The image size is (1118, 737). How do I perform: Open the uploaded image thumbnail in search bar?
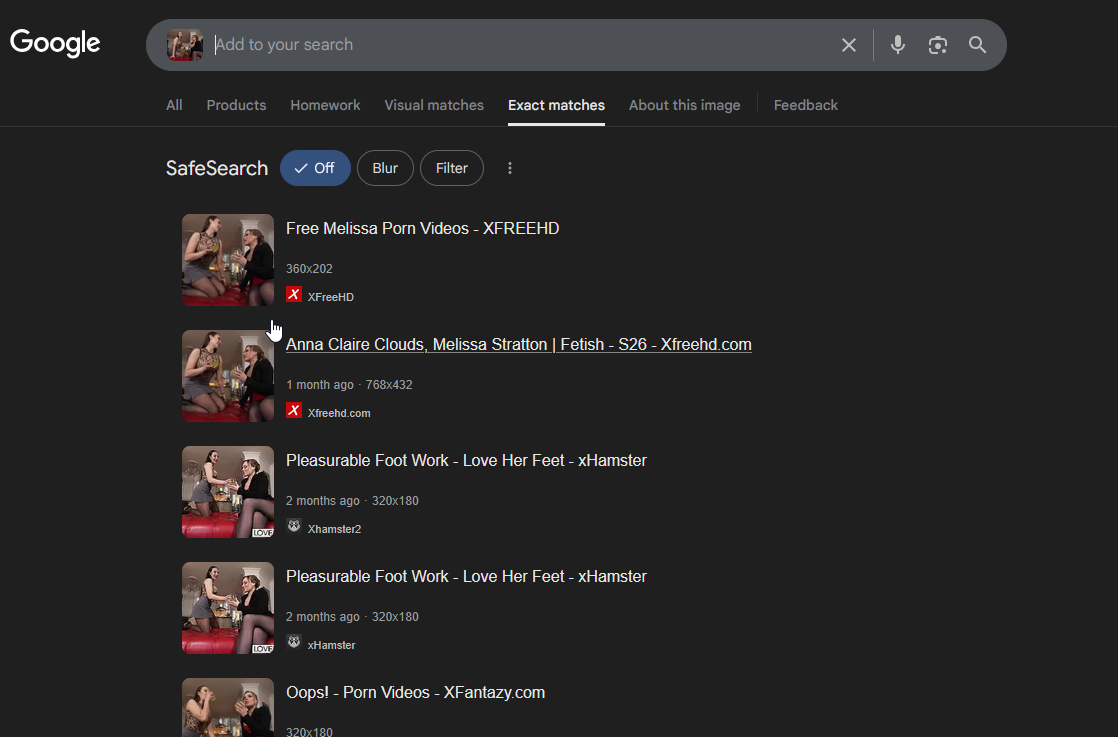[x=185, y=45]
